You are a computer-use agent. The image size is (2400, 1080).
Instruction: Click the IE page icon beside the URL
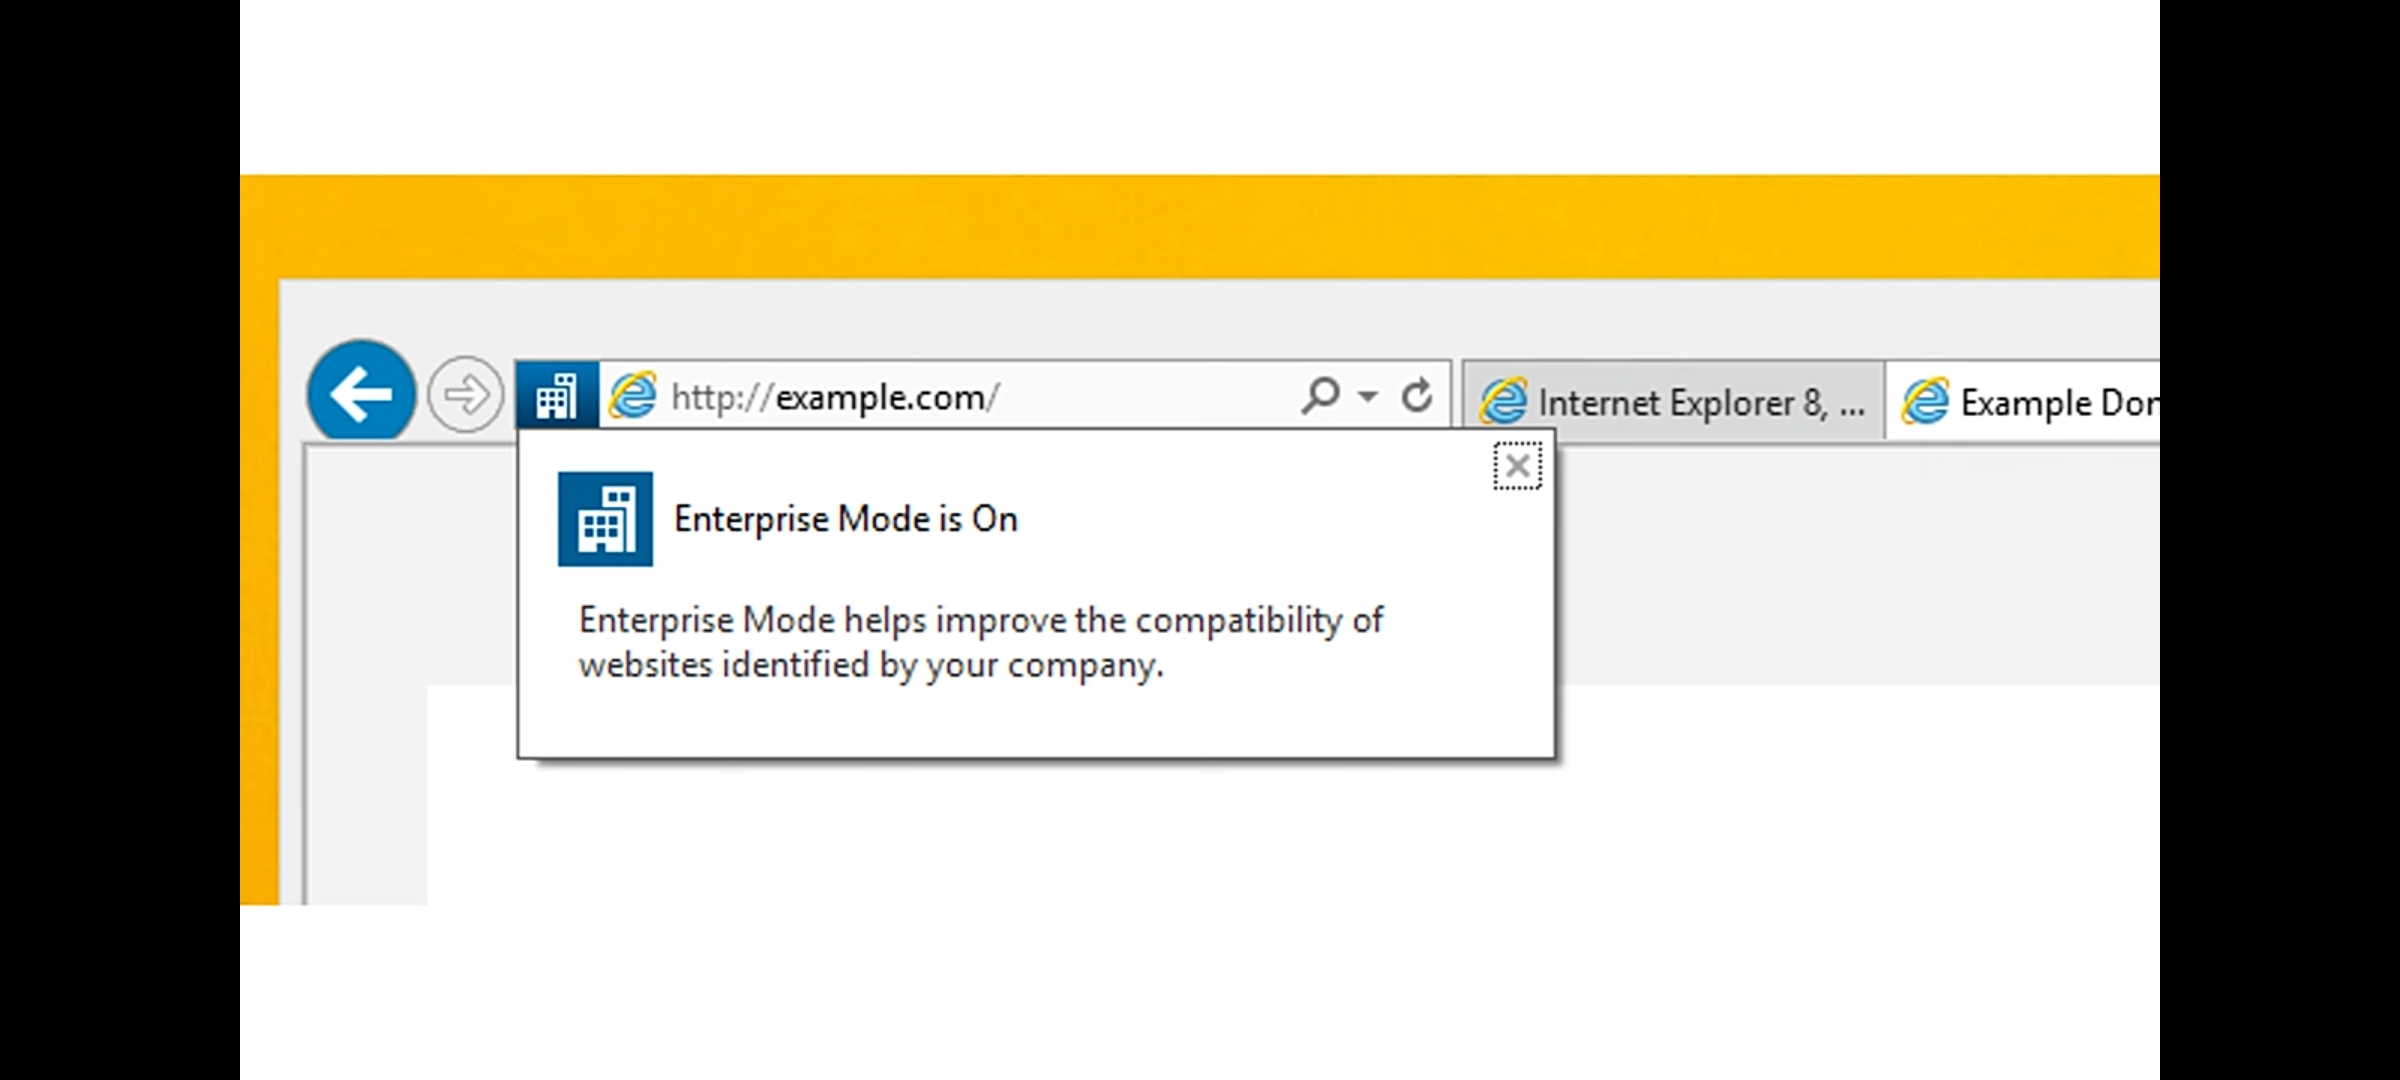633,396
